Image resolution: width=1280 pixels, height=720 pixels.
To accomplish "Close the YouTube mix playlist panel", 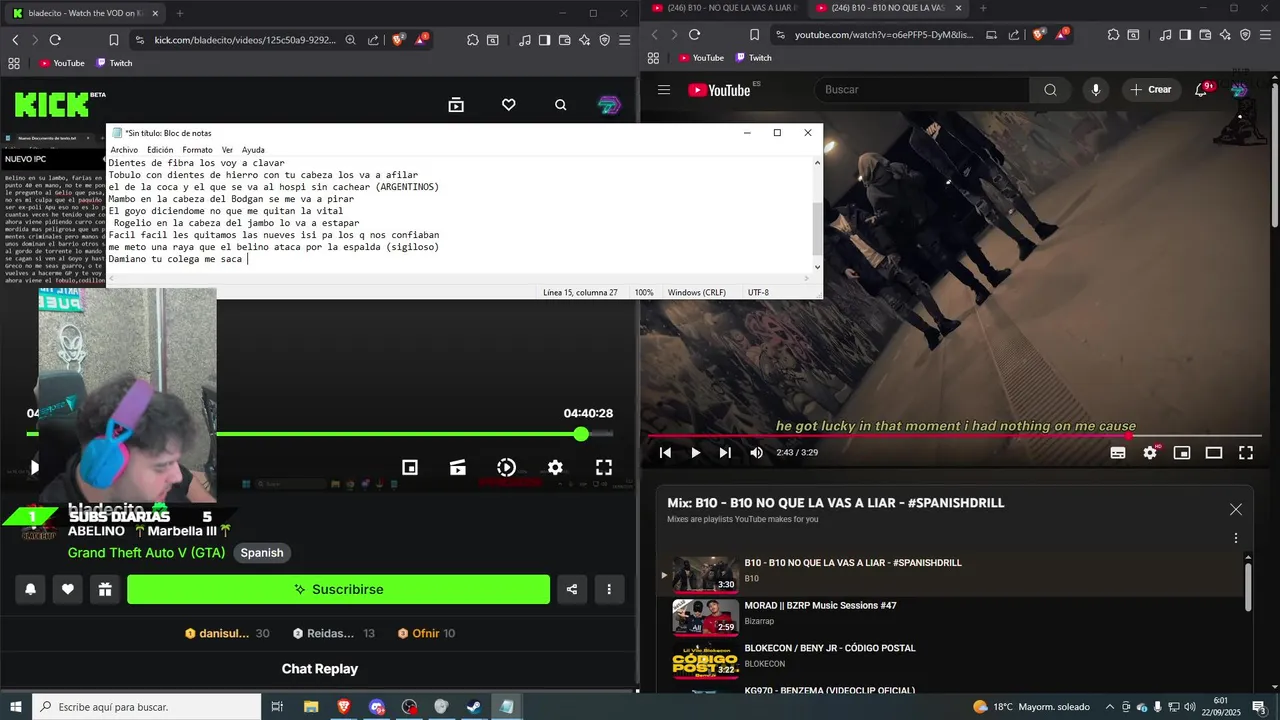I will coord(1236,509).
